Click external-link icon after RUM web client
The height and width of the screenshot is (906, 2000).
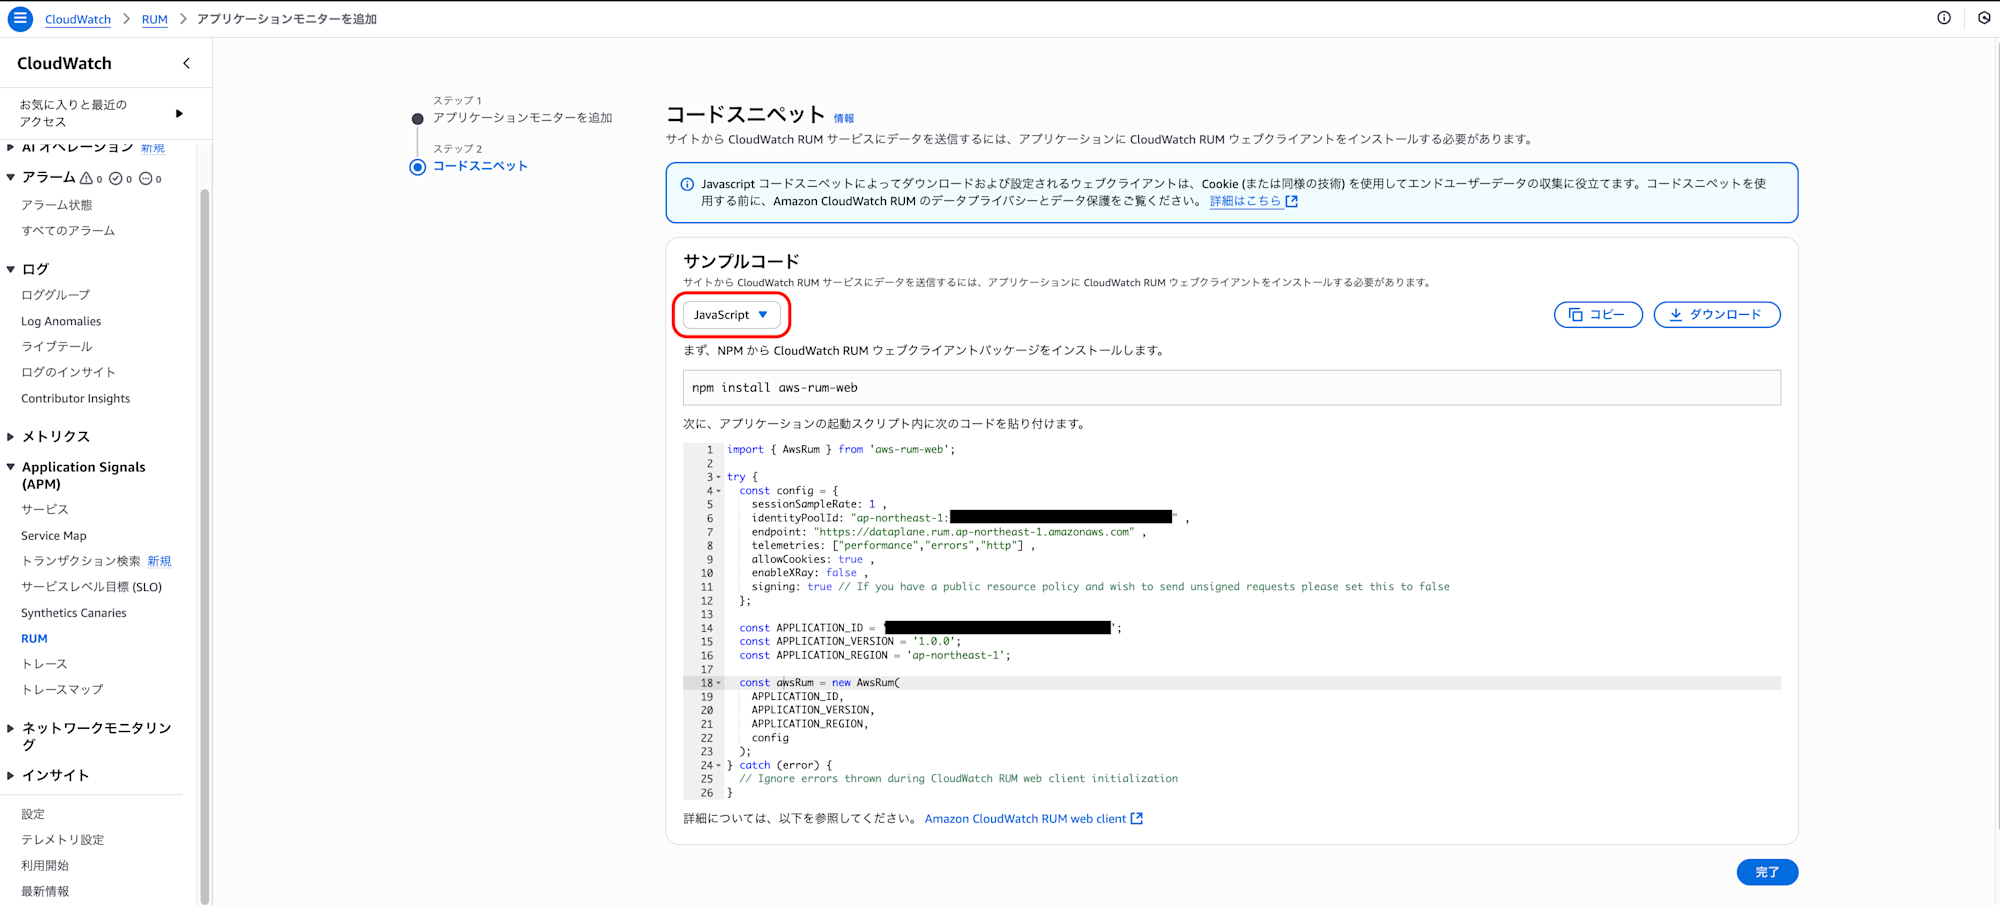click(1136, 819)
